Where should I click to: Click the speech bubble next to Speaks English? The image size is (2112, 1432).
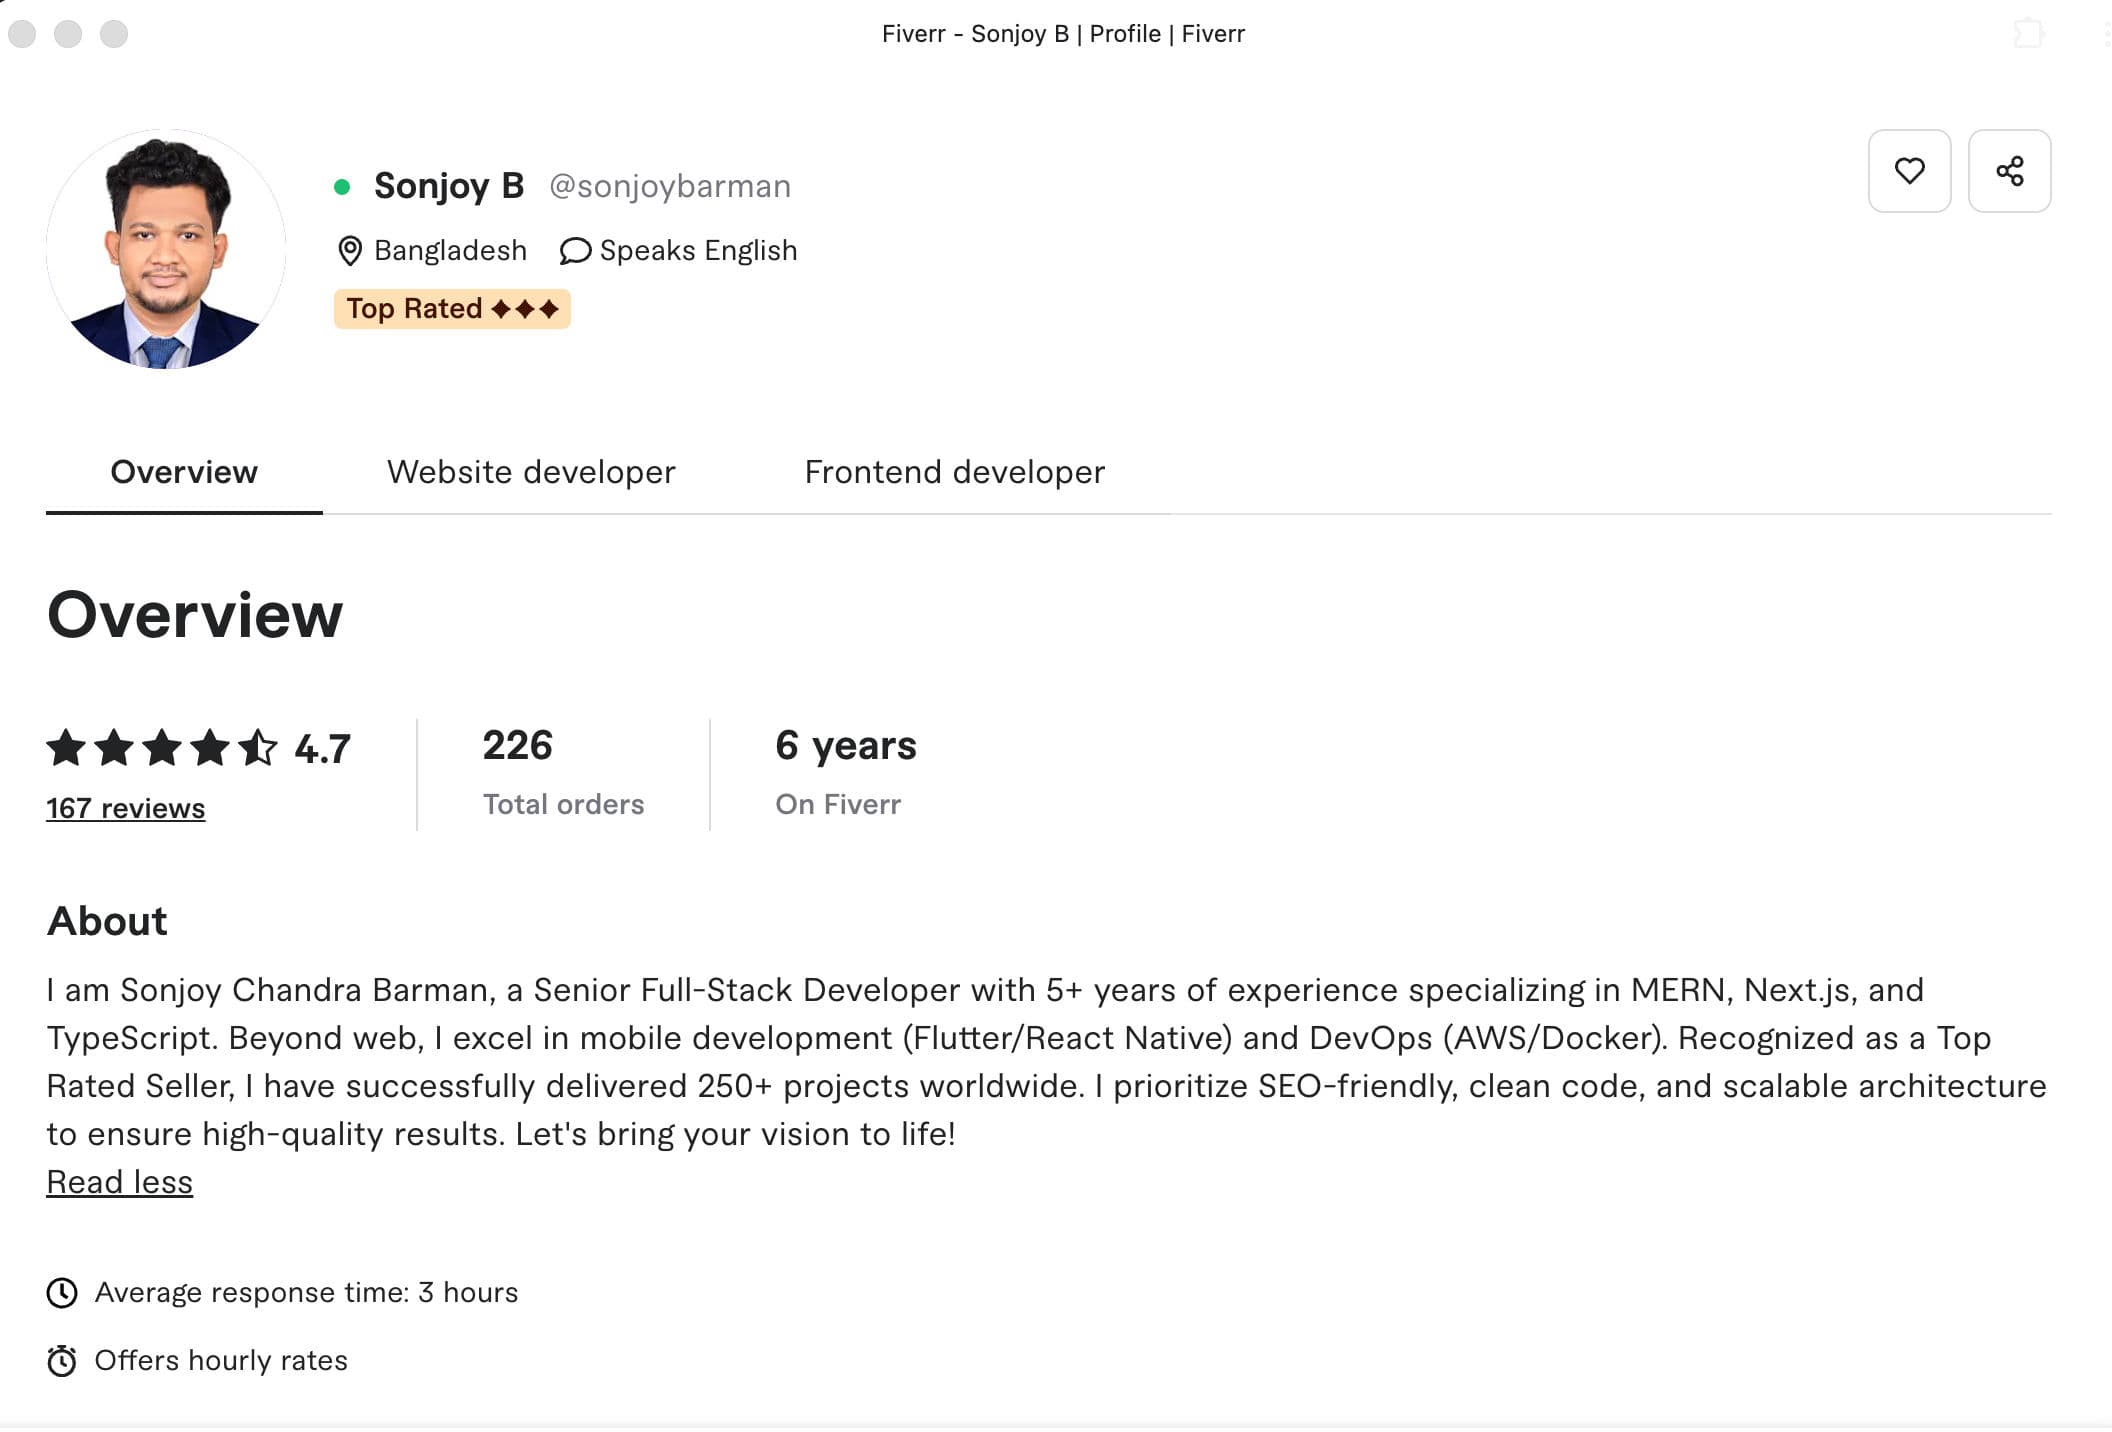[574, 250]
